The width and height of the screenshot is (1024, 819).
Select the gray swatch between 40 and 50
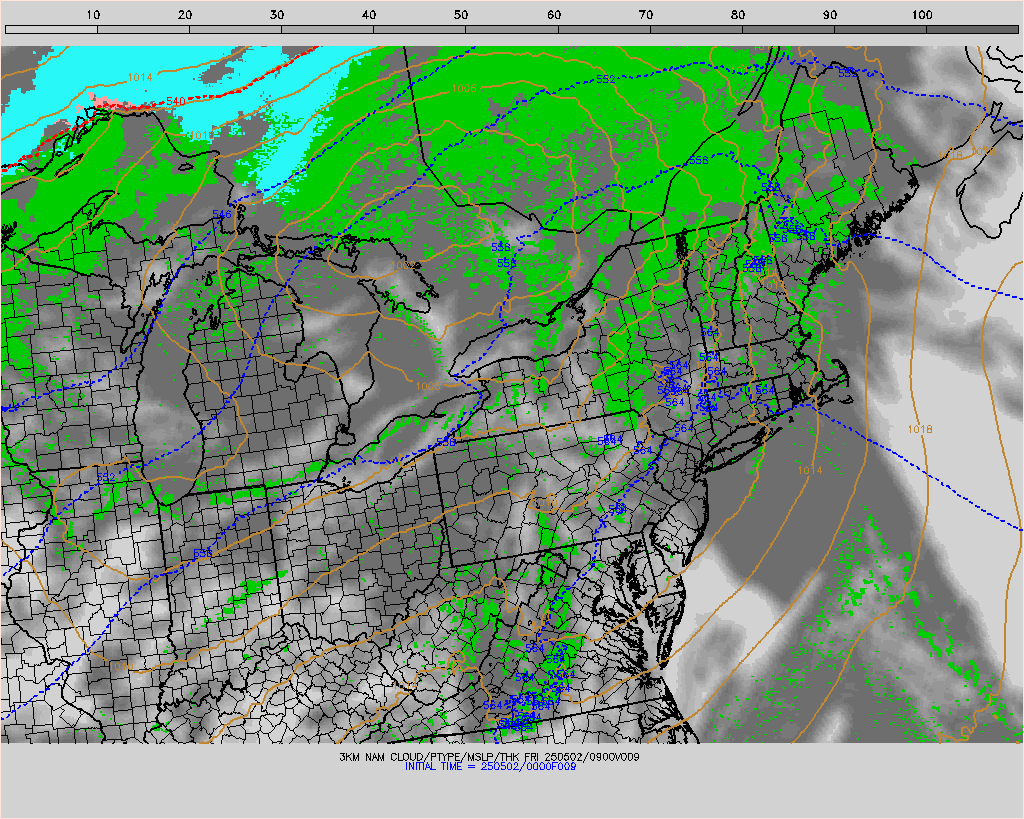click(419, 29)
